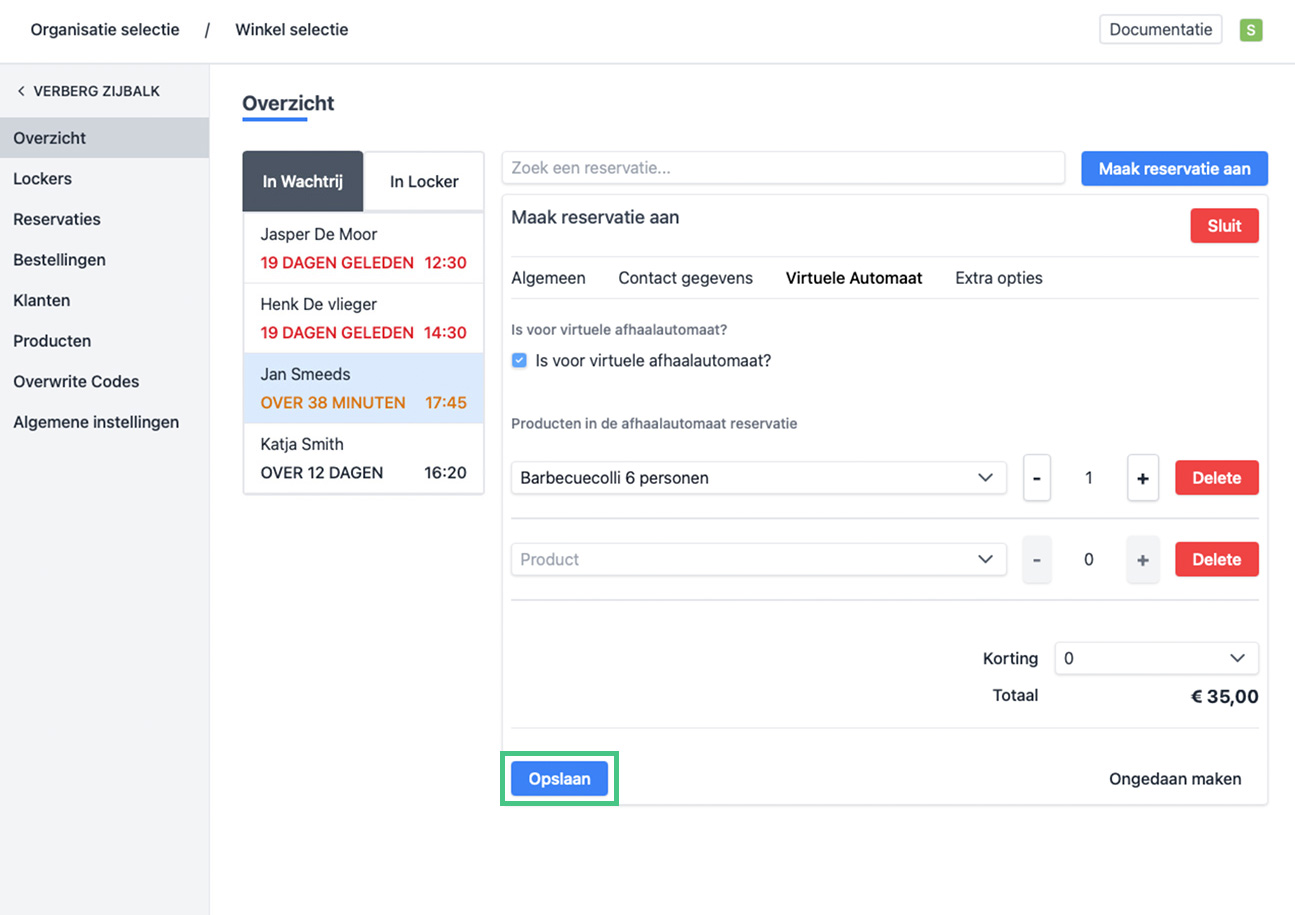Screen dimensions: 1295x915
Task: Click plus button on empty product row
Action: [x=1142, y=560]
